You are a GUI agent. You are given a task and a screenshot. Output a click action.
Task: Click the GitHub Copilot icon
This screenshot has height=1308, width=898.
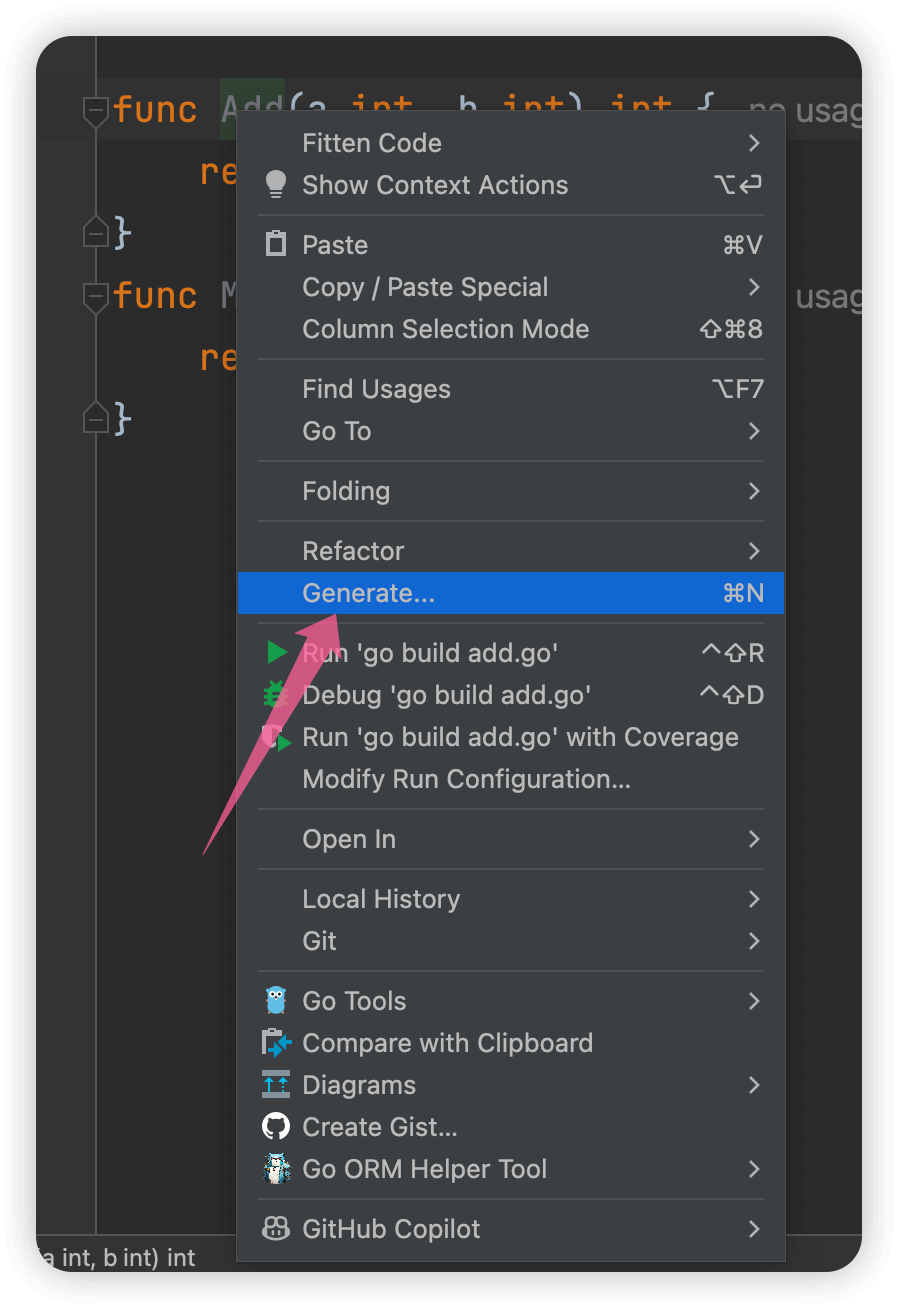(x=275, y=1229)
